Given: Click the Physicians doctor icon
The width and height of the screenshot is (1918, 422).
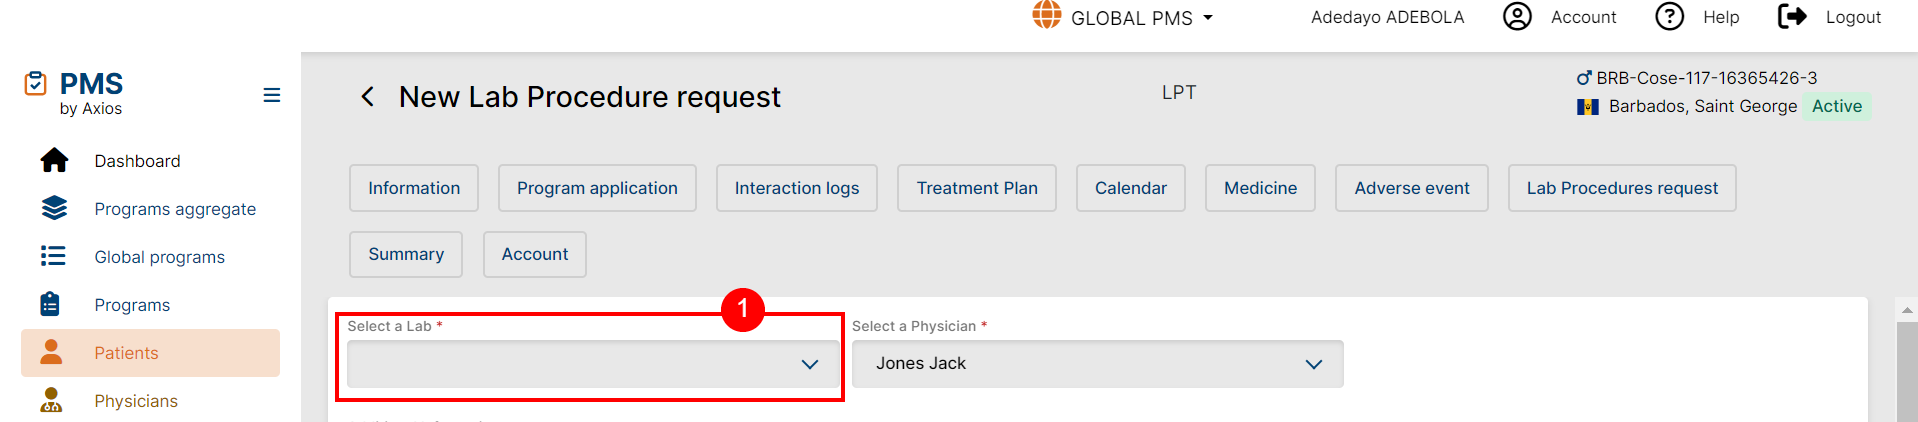Looking at the screenshot, I should pos(51,401).
